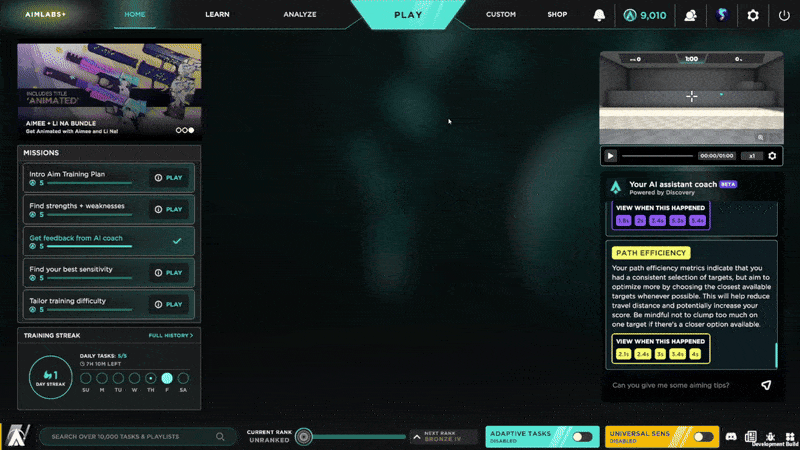800x450 pixels.
Task: Click the current rank badge icon
Action: (x=304, y=437)
